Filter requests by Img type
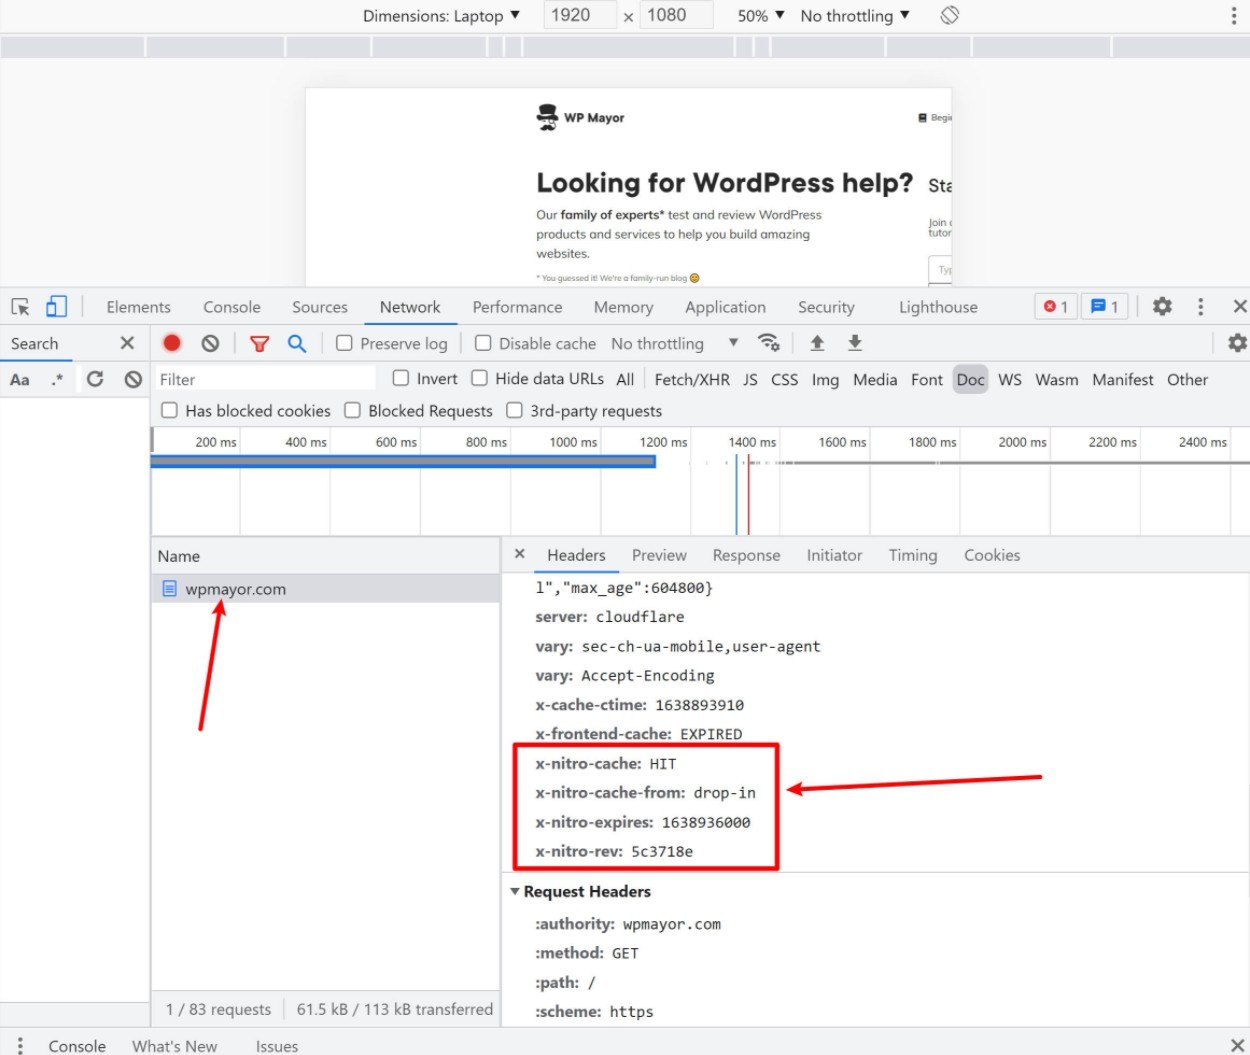The image size is (1250, 1055). point(825,379)
